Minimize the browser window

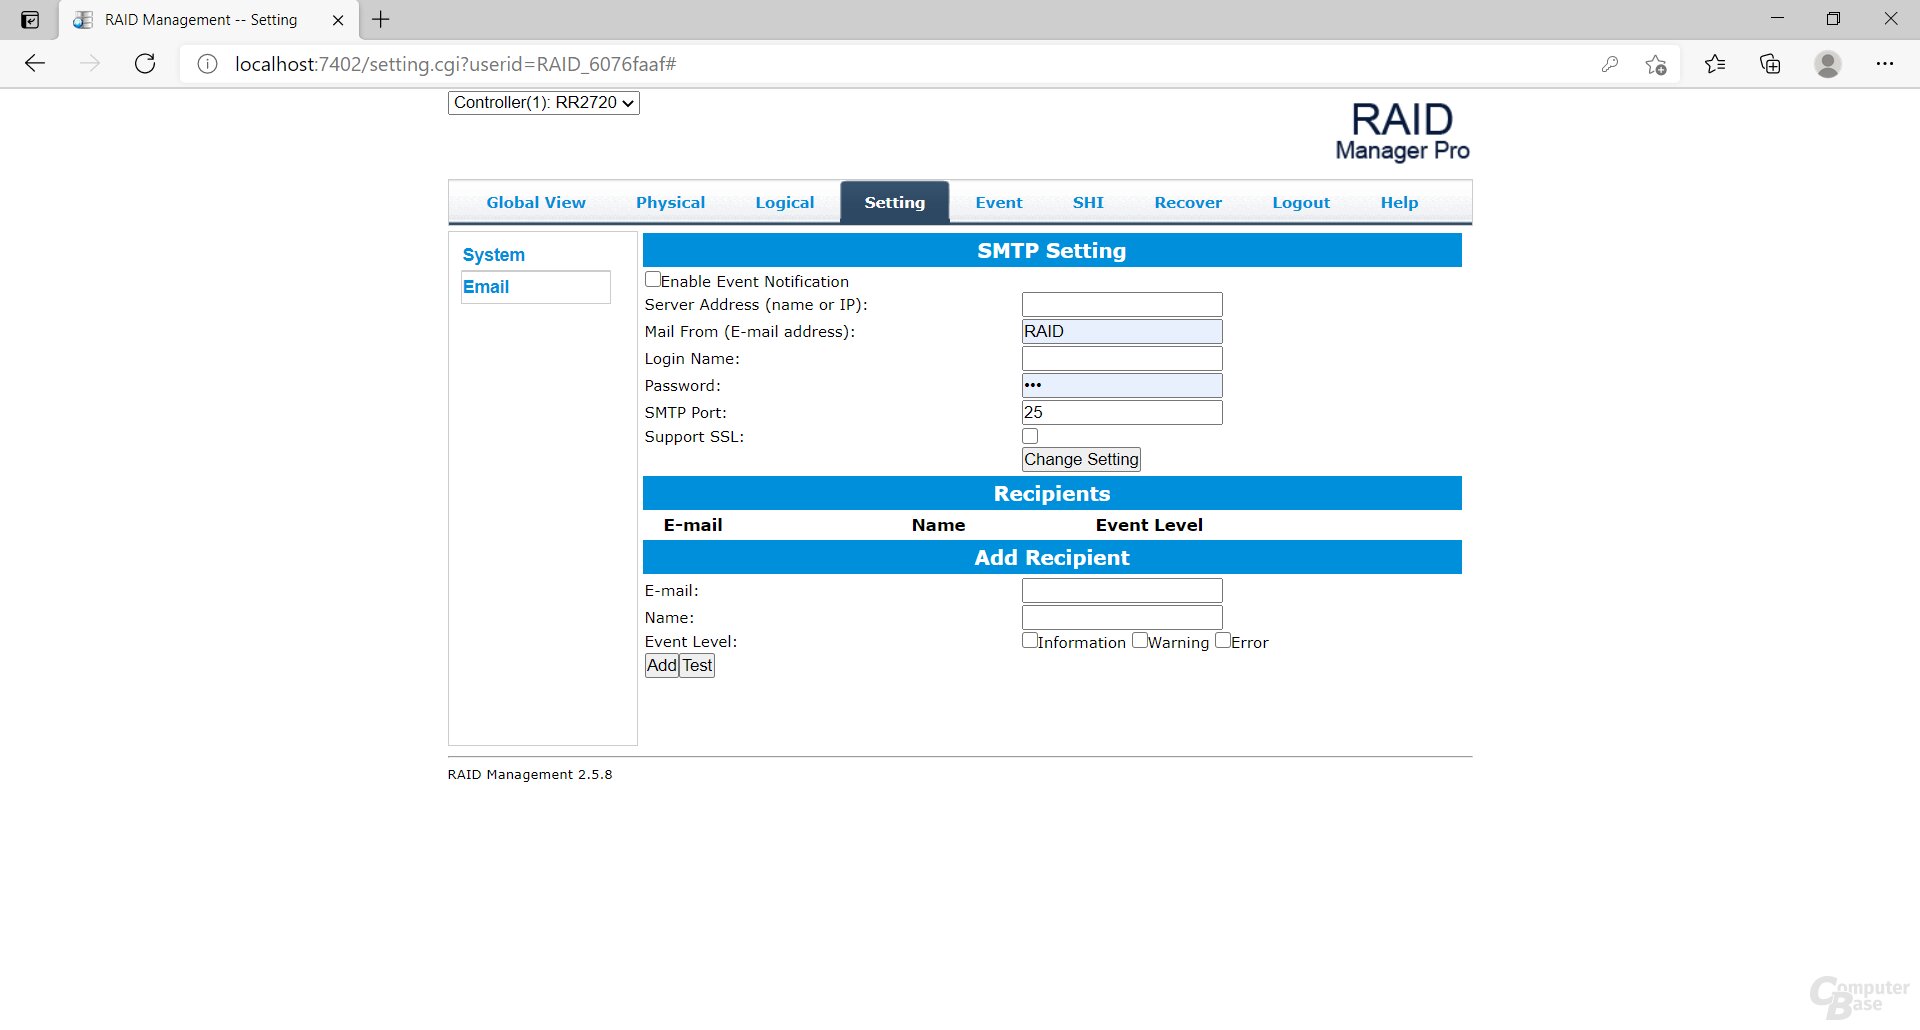(x=1777, y=19)
